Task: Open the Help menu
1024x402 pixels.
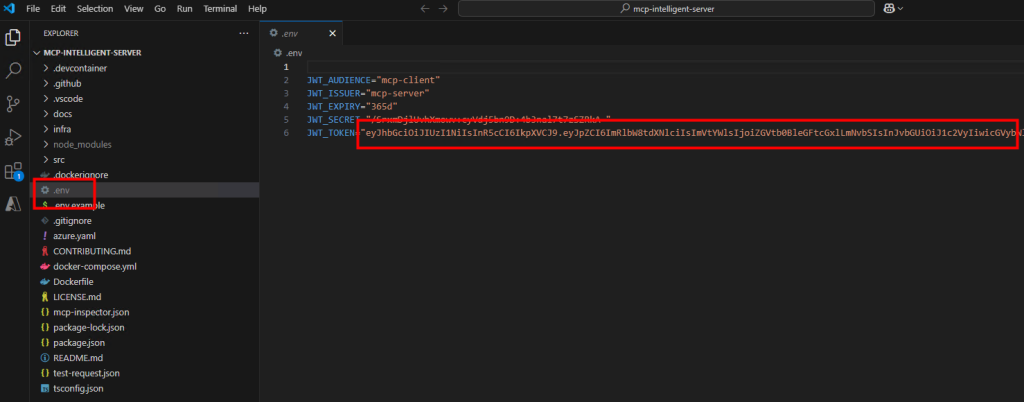Action: 257,8
